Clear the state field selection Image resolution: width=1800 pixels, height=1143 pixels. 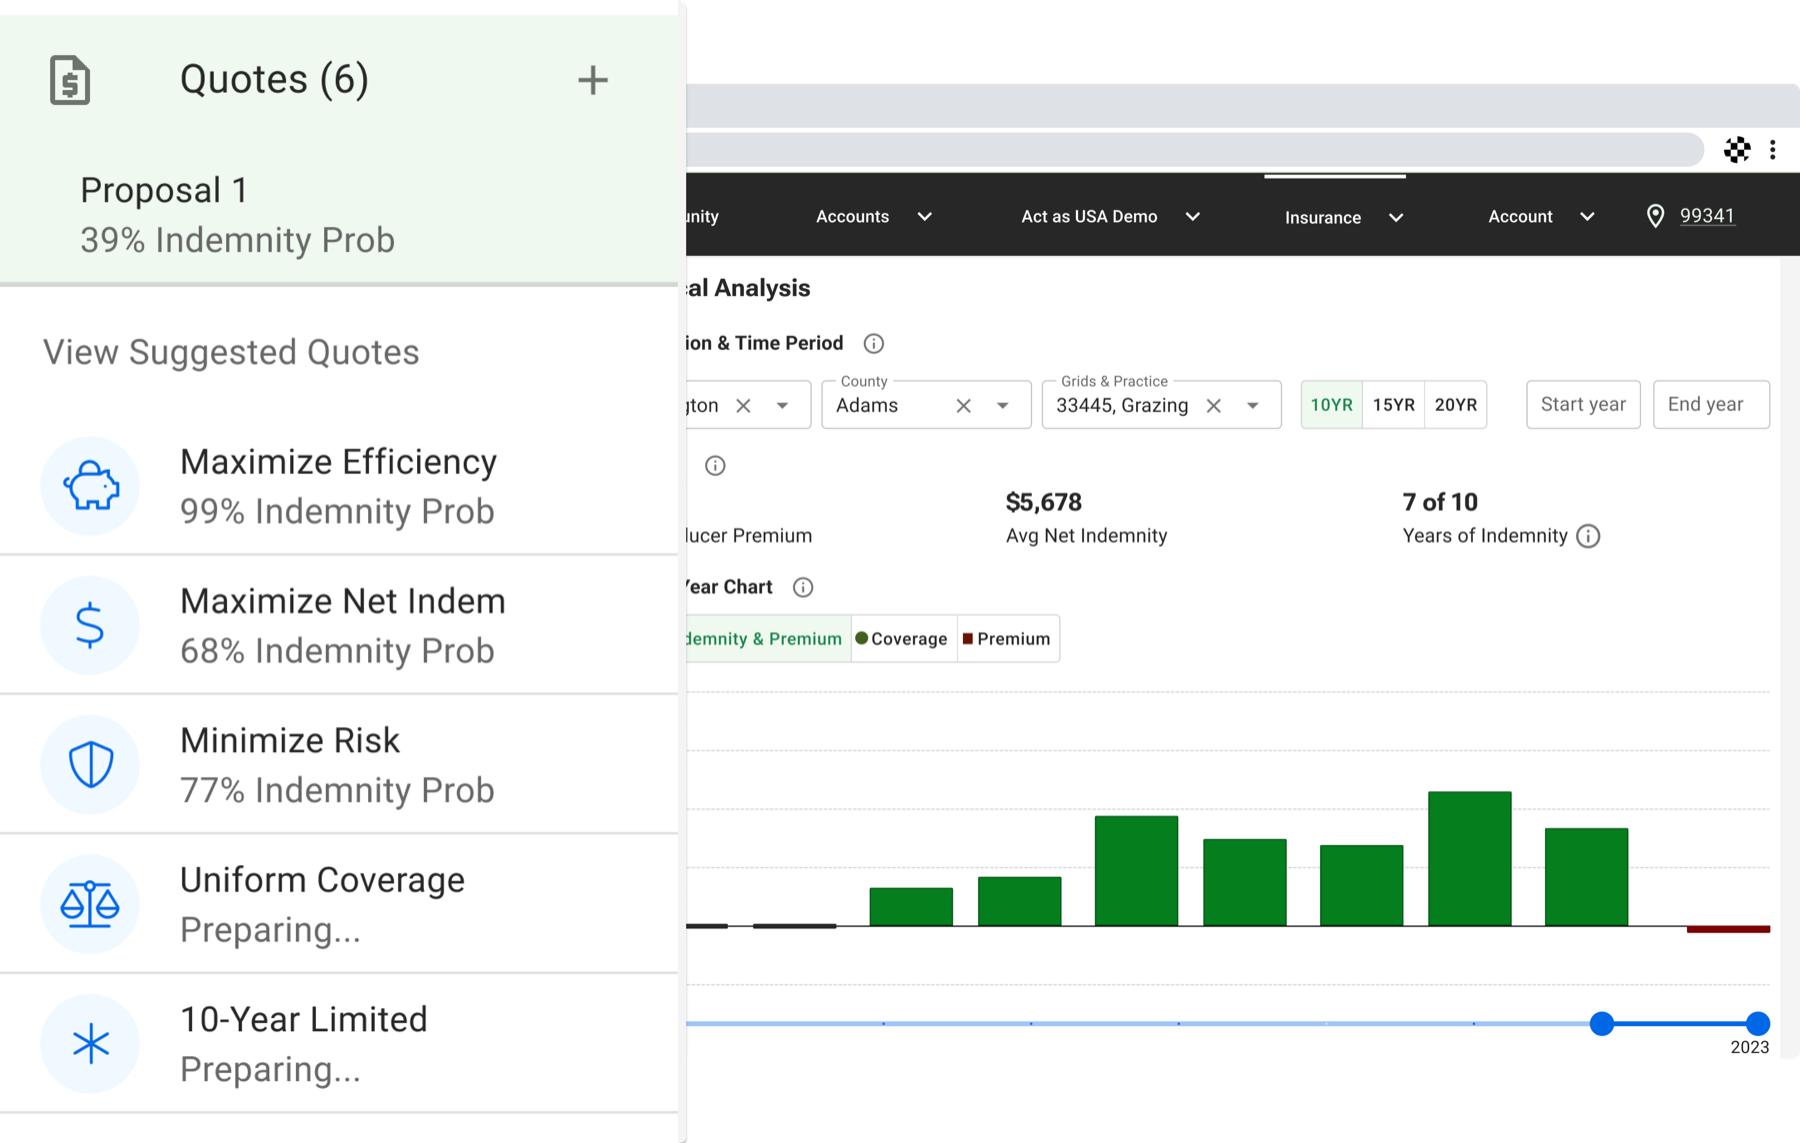point(744,406)
